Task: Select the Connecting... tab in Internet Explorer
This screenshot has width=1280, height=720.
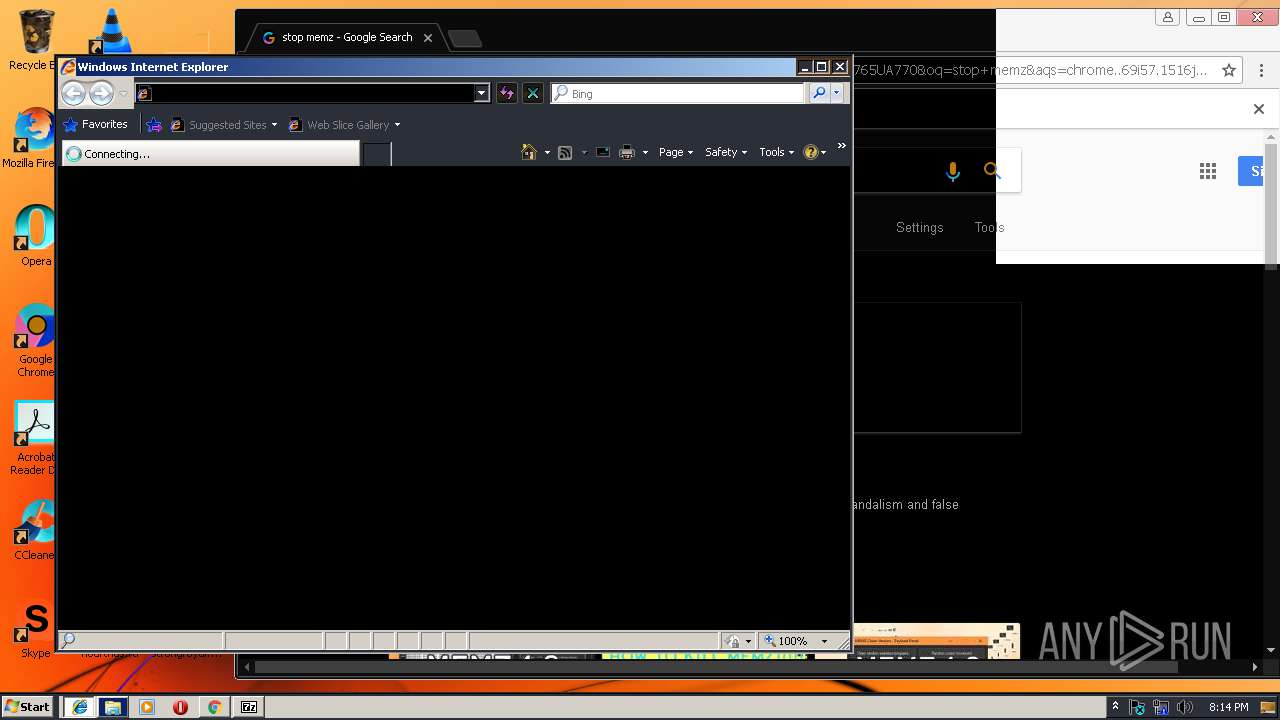Action: coord(210,154)
